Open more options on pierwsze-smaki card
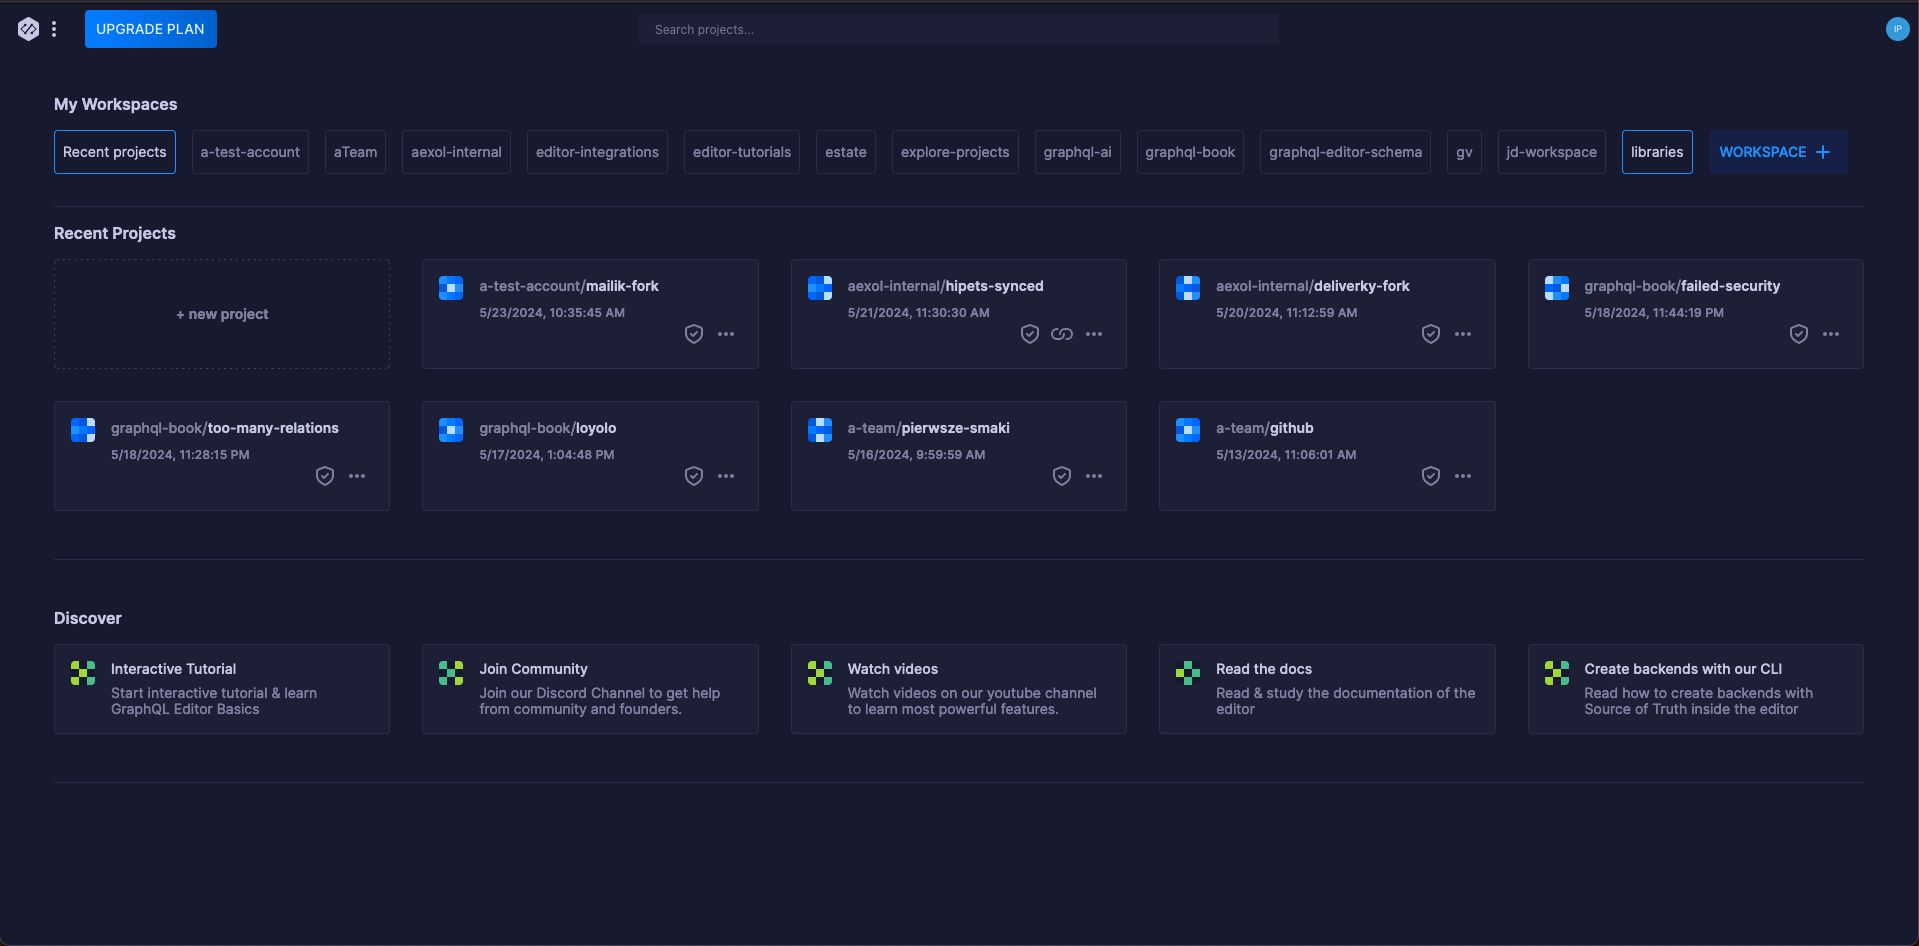The image size is (1919, 946). click(x=1094, y=476)
